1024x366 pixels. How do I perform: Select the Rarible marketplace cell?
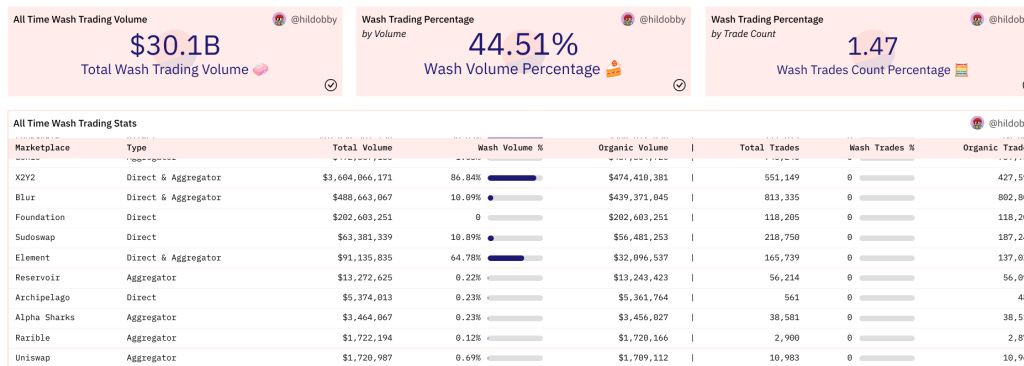click(x=33, y=338)
